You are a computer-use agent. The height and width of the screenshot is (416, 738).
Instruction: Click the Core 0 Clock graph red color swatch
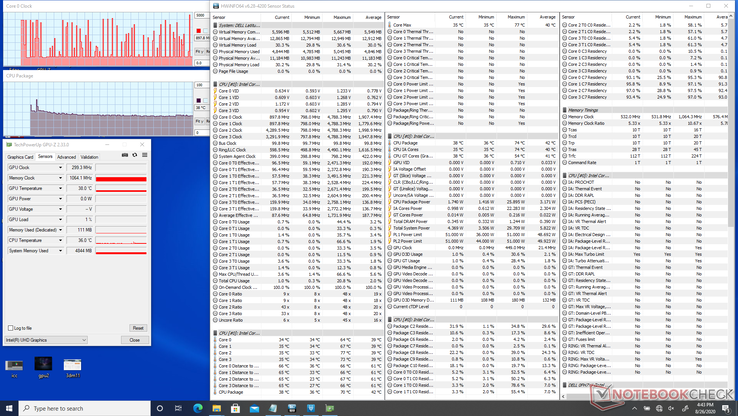click(x=198, y=31)
